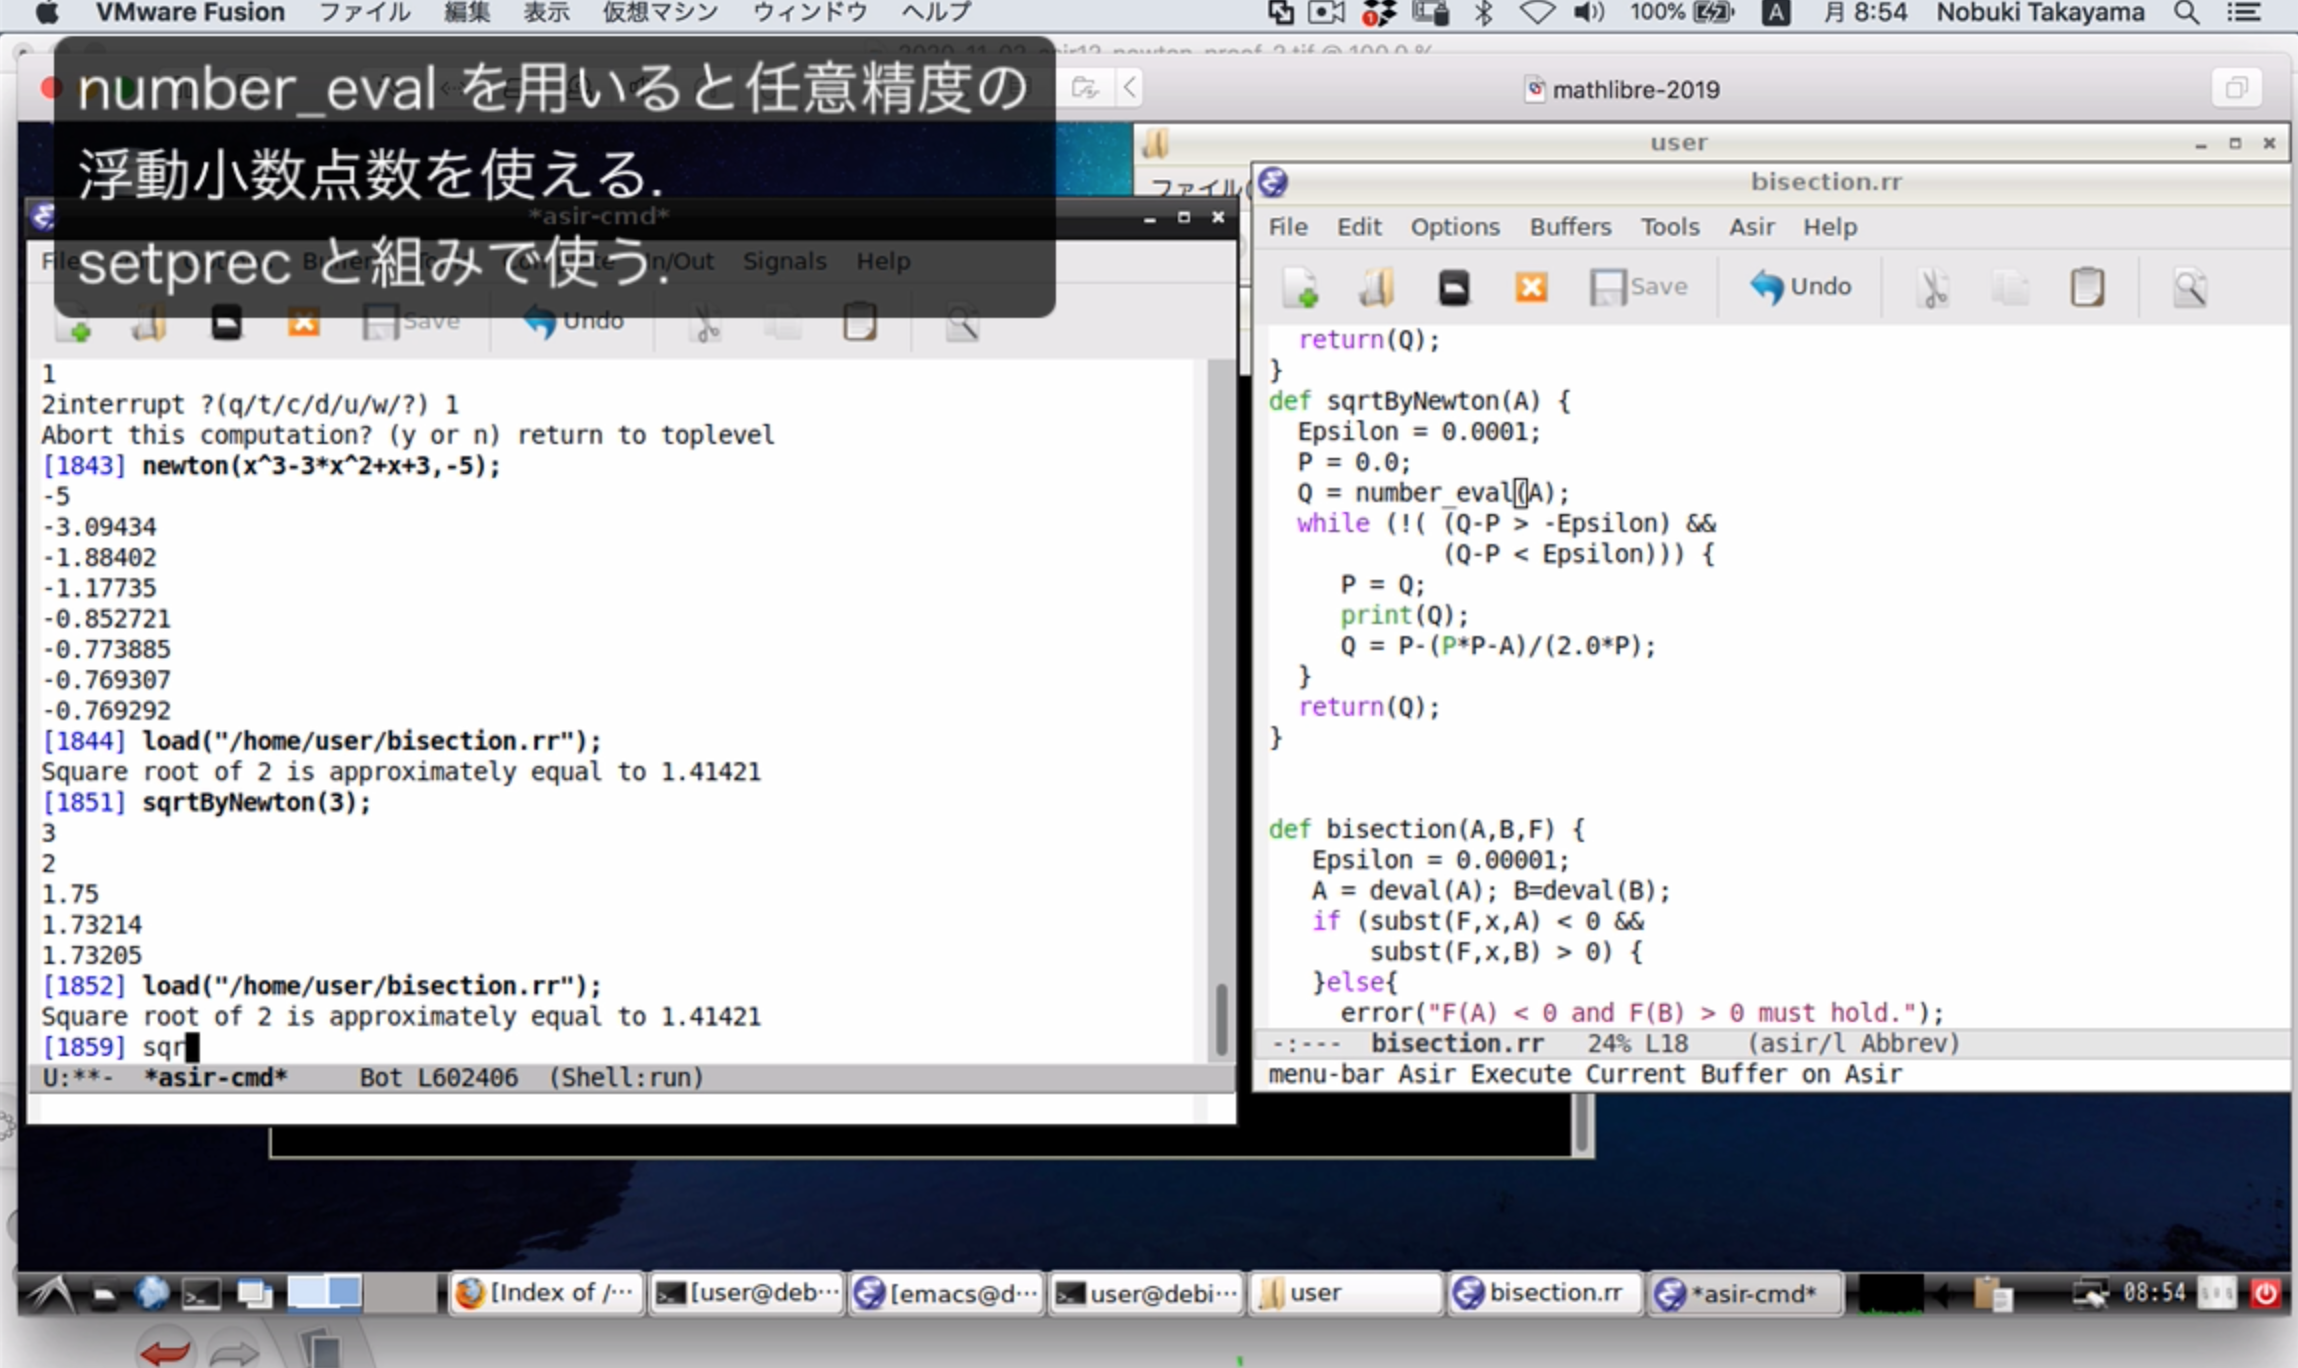Open File menu in bisection.rr window
2298x1368 pixels.
point(1288,227)
